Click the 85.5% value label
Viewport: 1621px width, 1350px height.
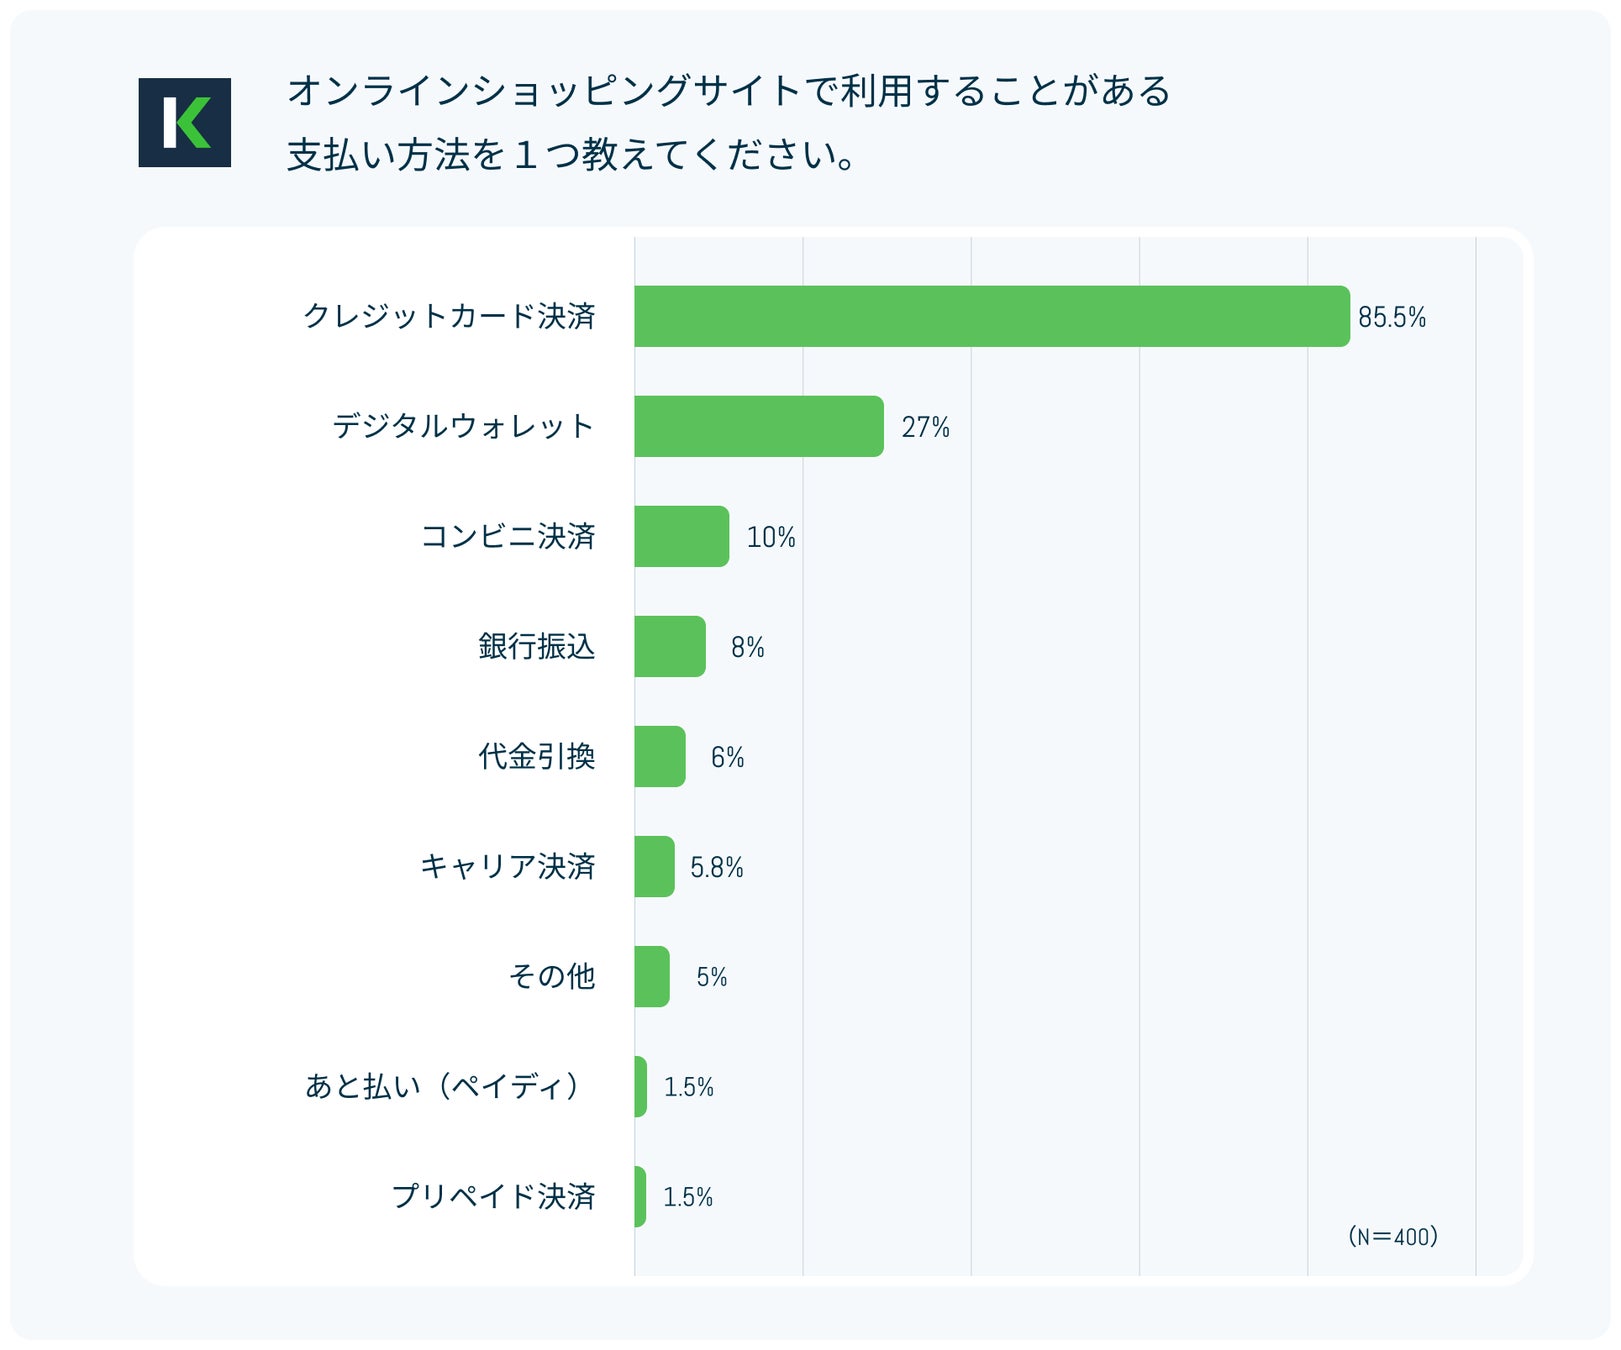point(1391,317)
